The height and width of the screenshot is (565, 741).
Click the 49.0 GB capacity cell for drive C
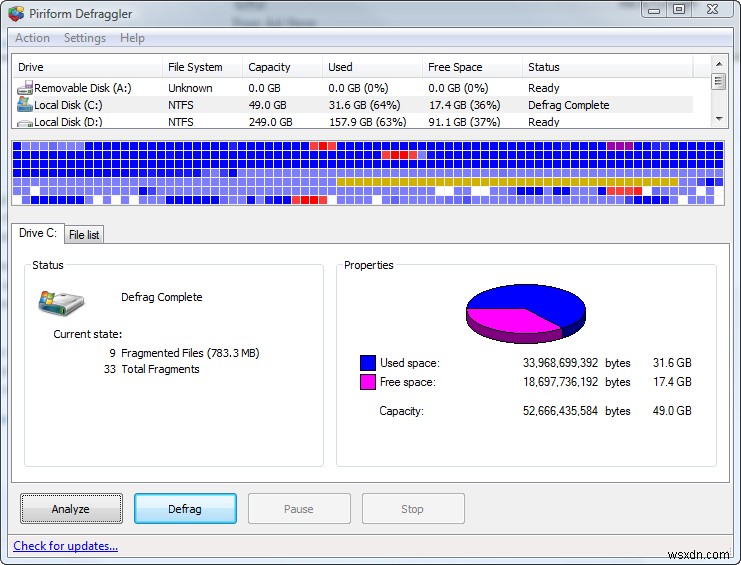click(x=267, y=105)
